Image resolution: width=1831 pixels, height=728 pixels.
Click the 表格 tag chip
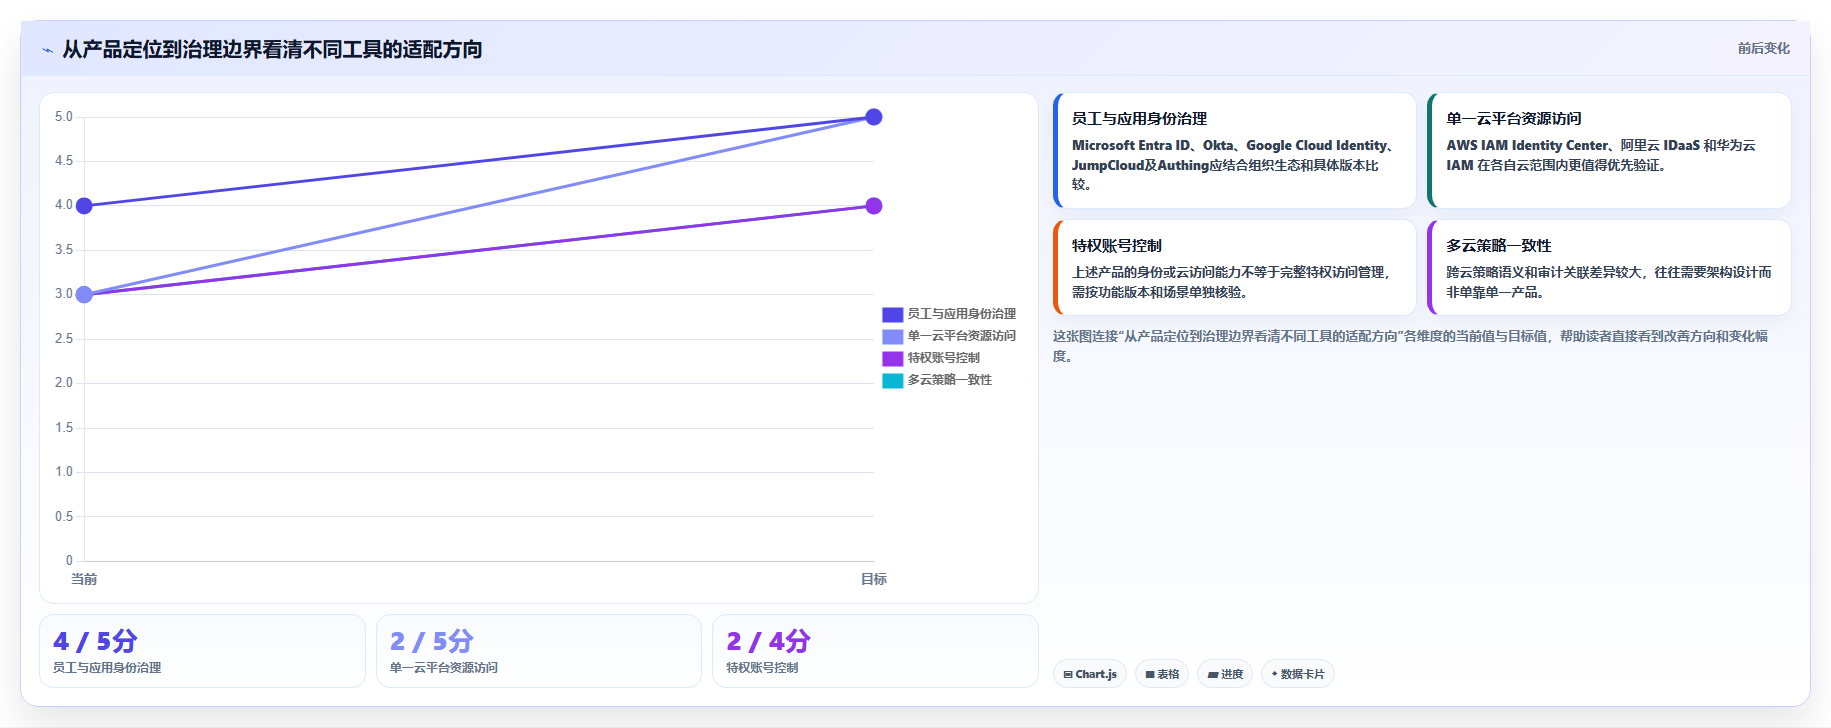point(1162,674)
